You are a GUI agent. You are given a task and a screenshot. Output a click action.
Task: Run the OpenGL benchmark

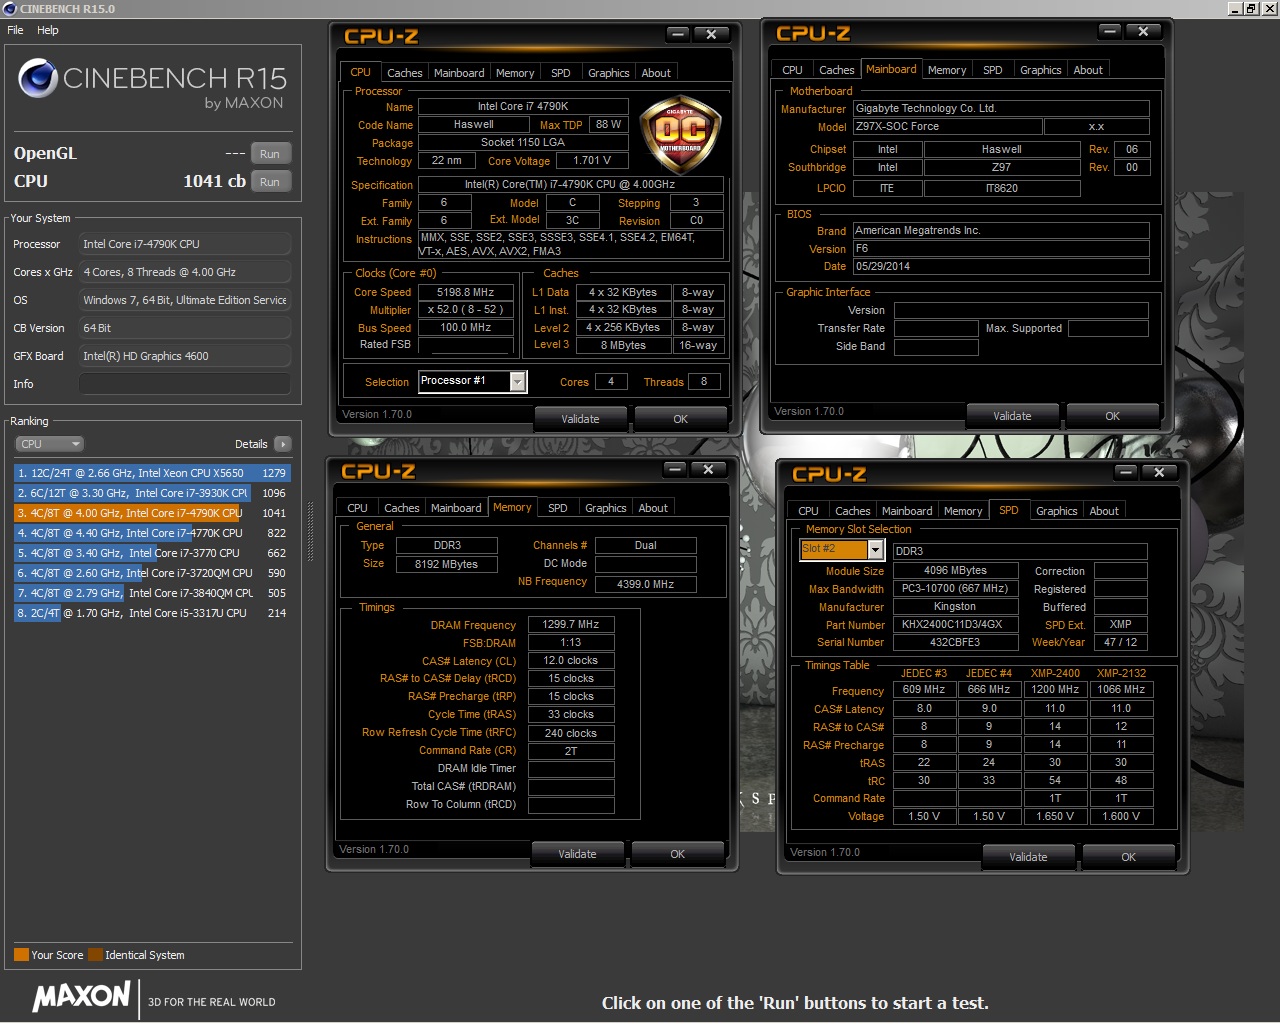[270, 154]
